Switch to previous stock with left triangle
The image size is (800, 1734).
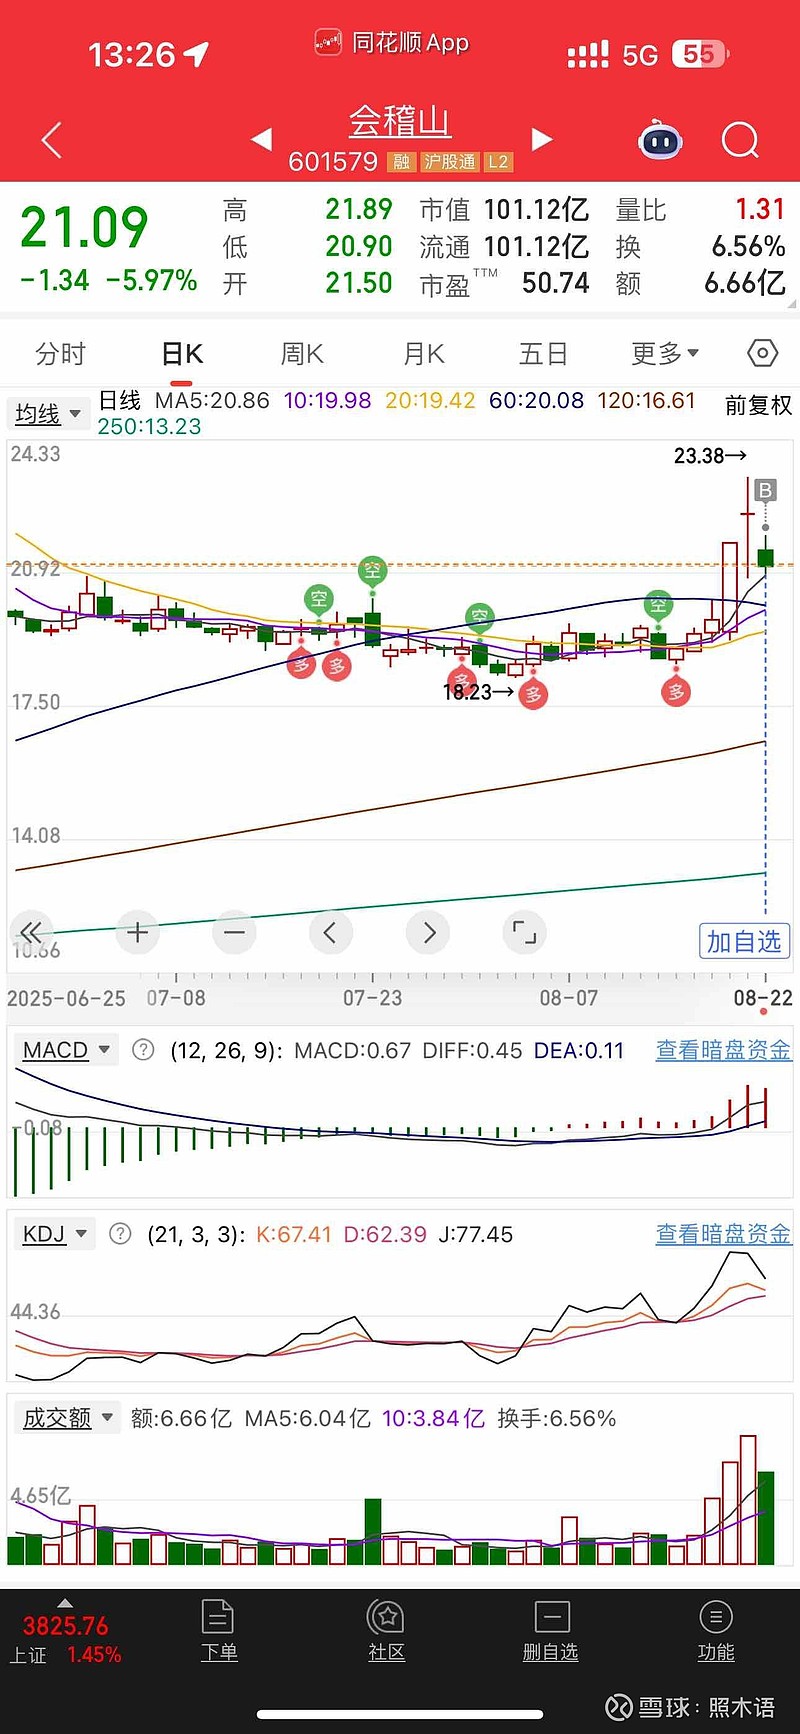tap(262, 139)
